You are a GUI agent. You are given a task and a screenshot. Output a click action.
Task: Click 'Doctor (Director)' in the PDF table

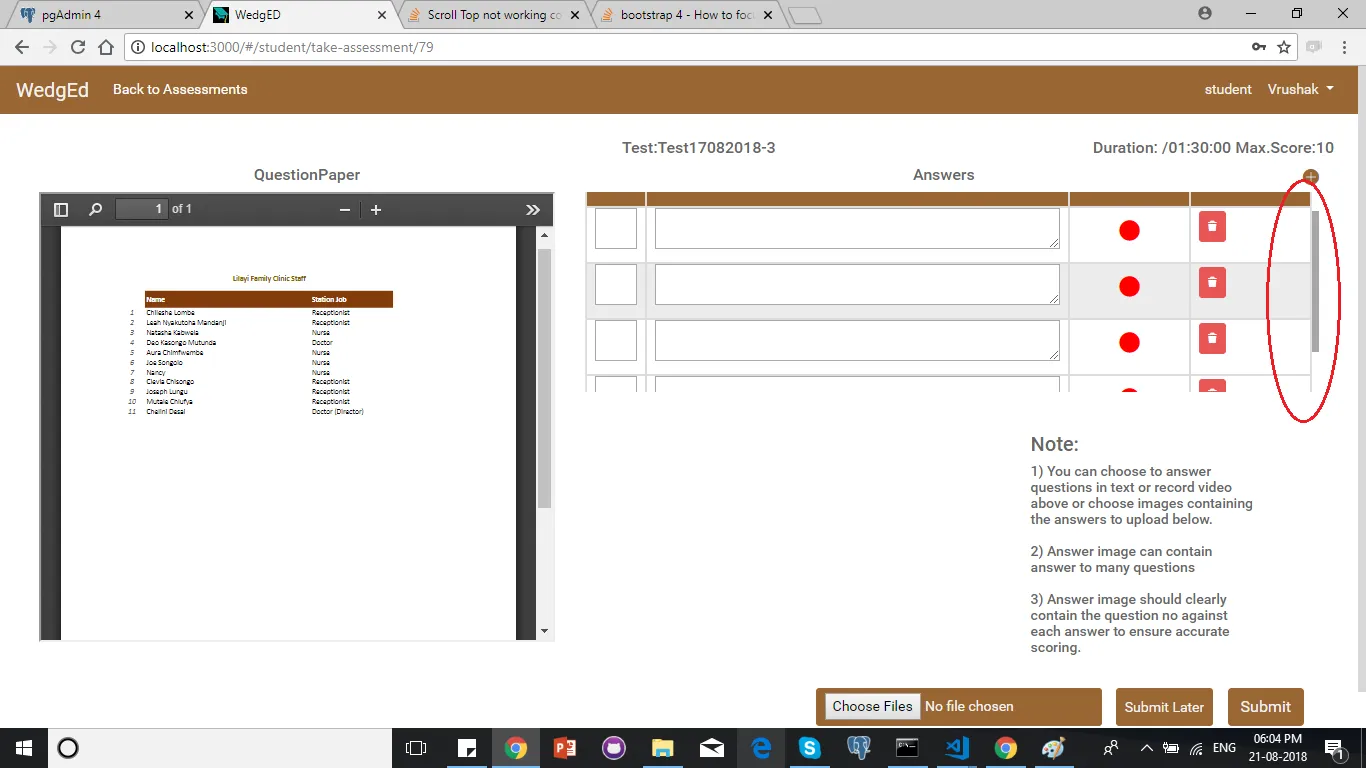point(338,412)
